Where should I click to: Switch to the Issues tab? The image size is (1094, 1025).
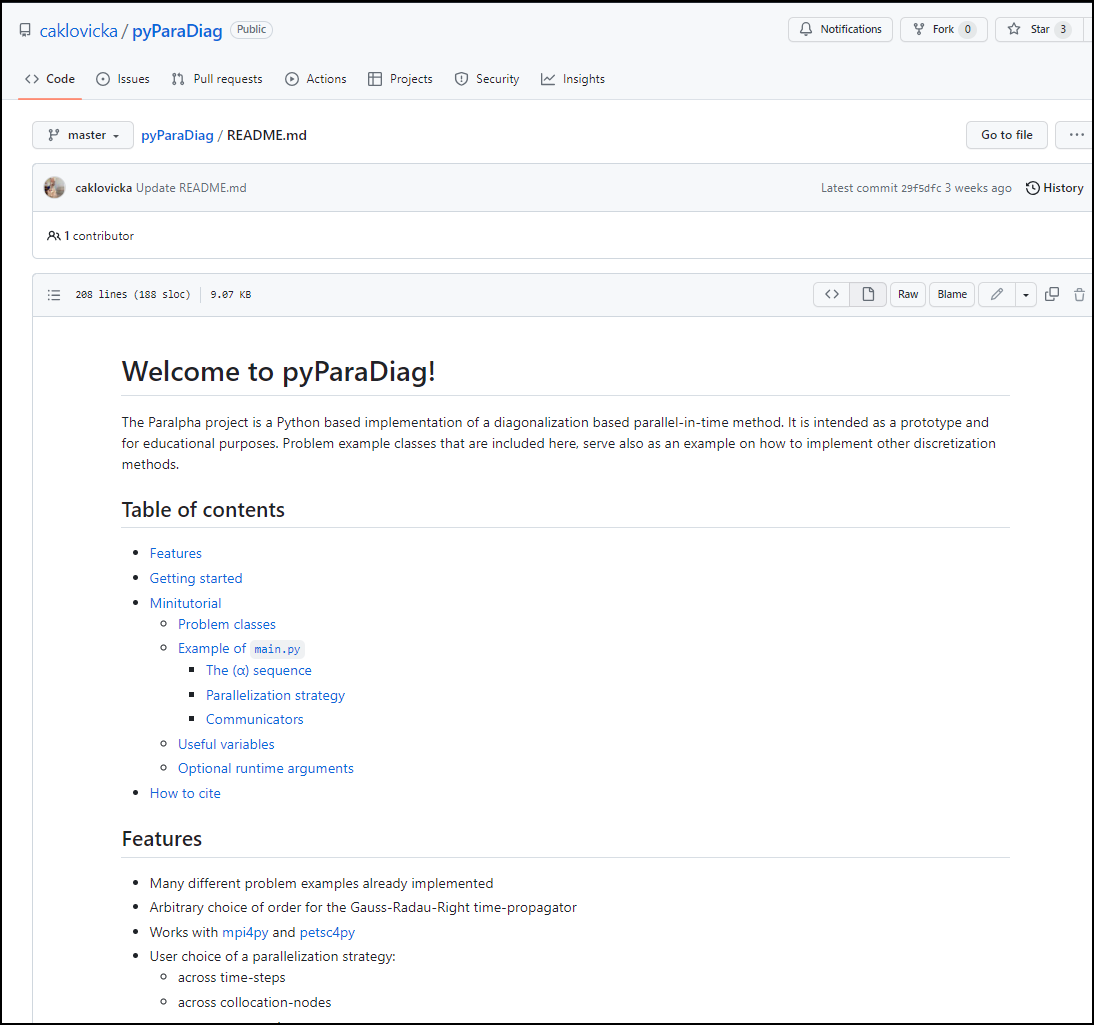click(x=123, y=79)
